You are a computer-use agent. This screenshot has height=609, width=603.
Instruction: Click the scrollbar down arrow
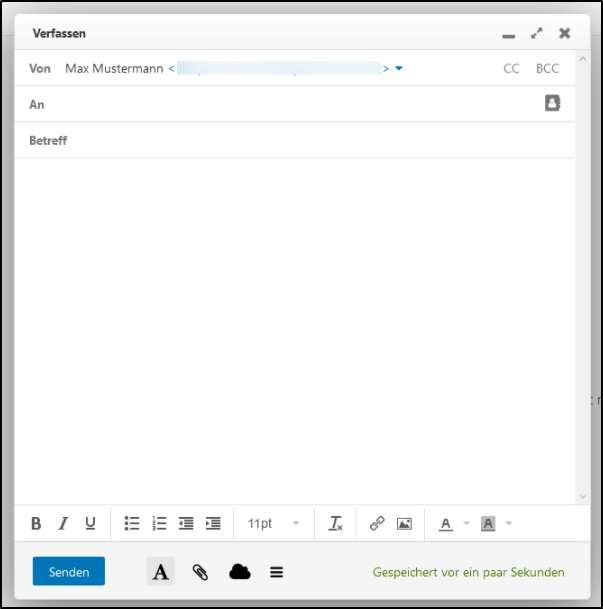[582, 496]
